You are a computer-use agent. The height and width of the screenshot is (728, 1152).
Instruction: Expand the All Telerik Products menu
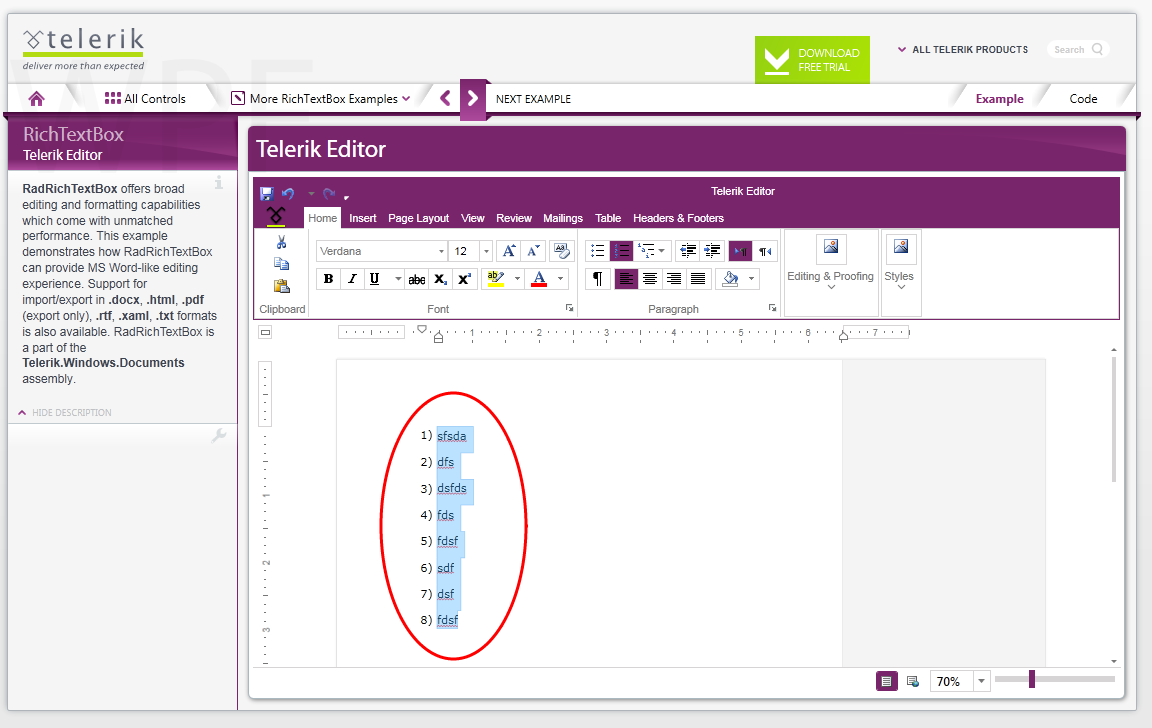[963, 50]
